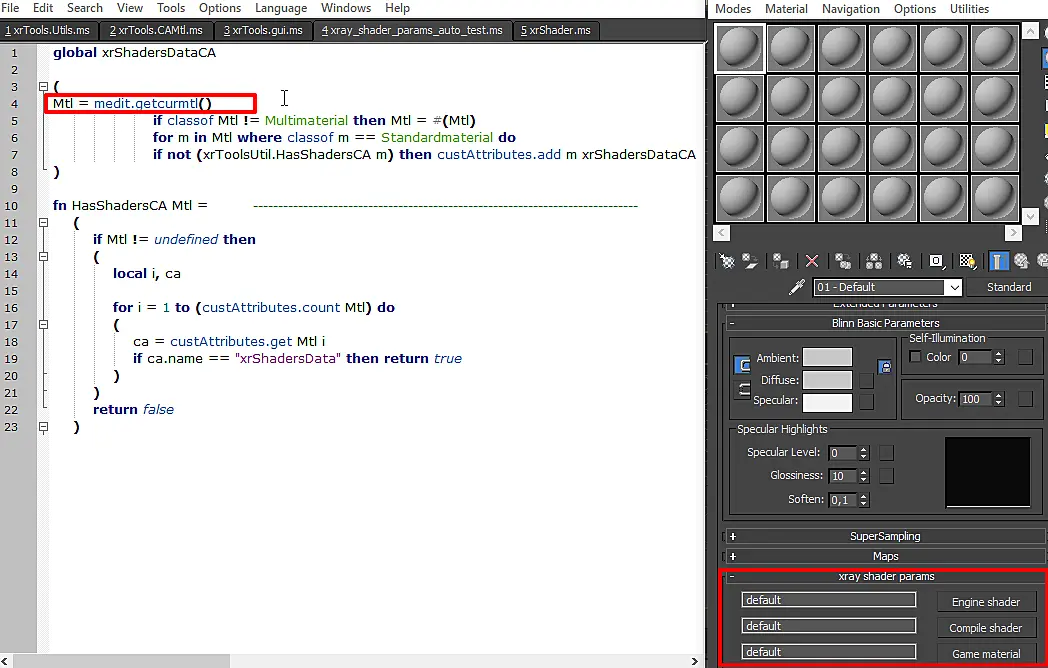The height and width of the screenshot is (668, 1048).
Task: Collapse the code fold at line 3
Action: 43,86
